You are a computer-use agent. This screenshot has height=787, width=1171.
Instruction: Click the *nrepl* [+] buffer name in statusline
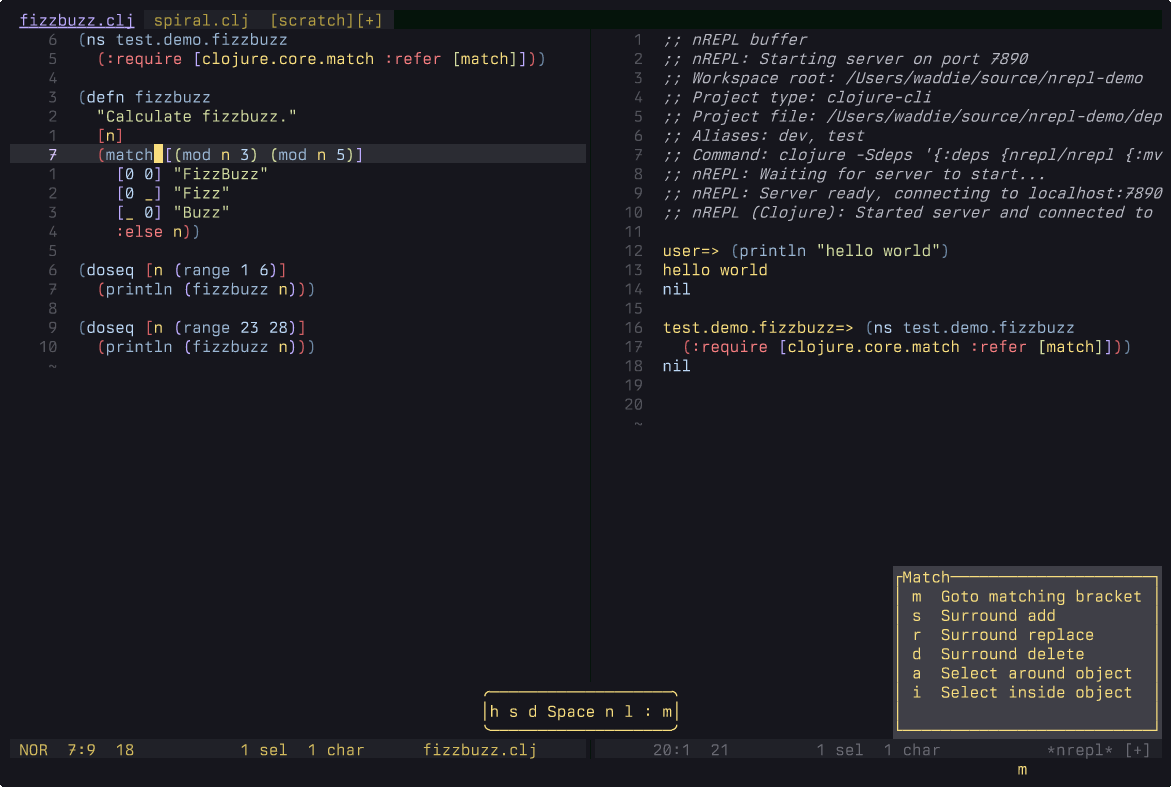click(x=1099, y=750)
